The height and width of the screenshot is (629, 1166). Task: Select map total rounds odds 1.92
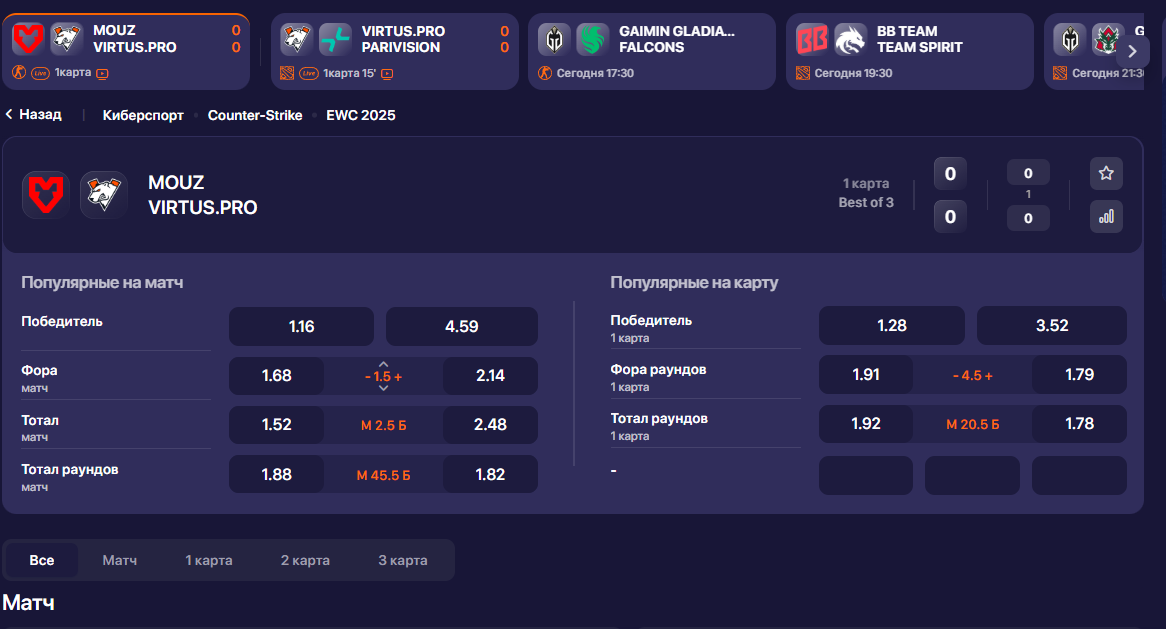pos(866,424)
